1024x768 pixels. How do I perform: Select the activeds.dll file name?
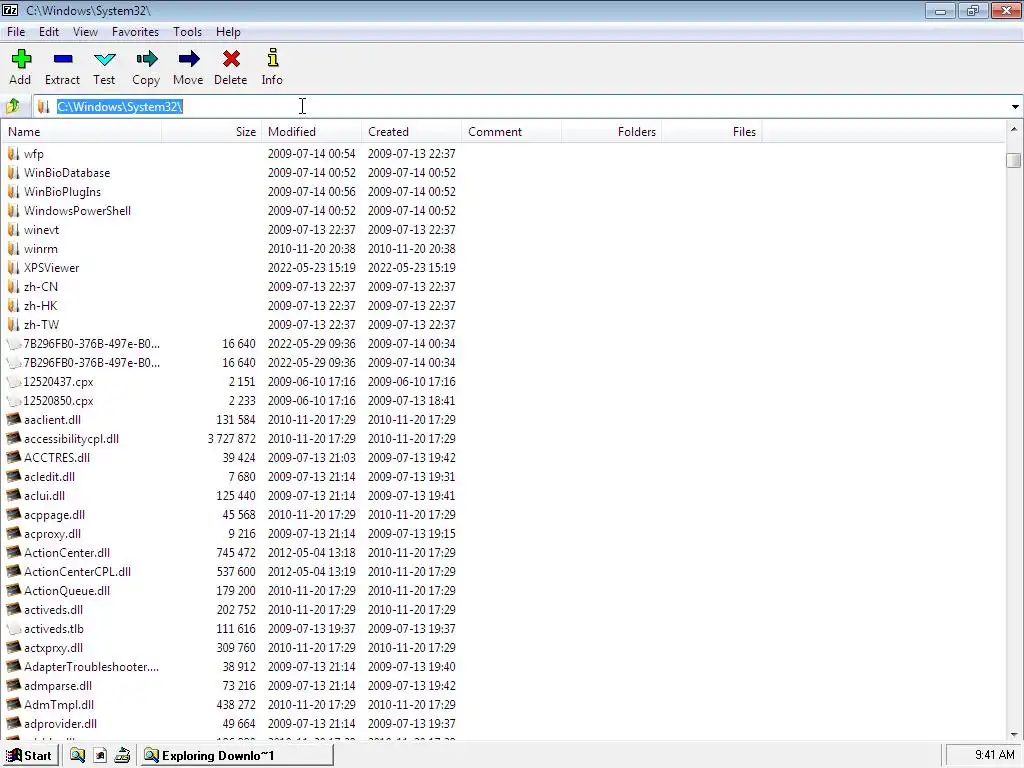(54, 609)
